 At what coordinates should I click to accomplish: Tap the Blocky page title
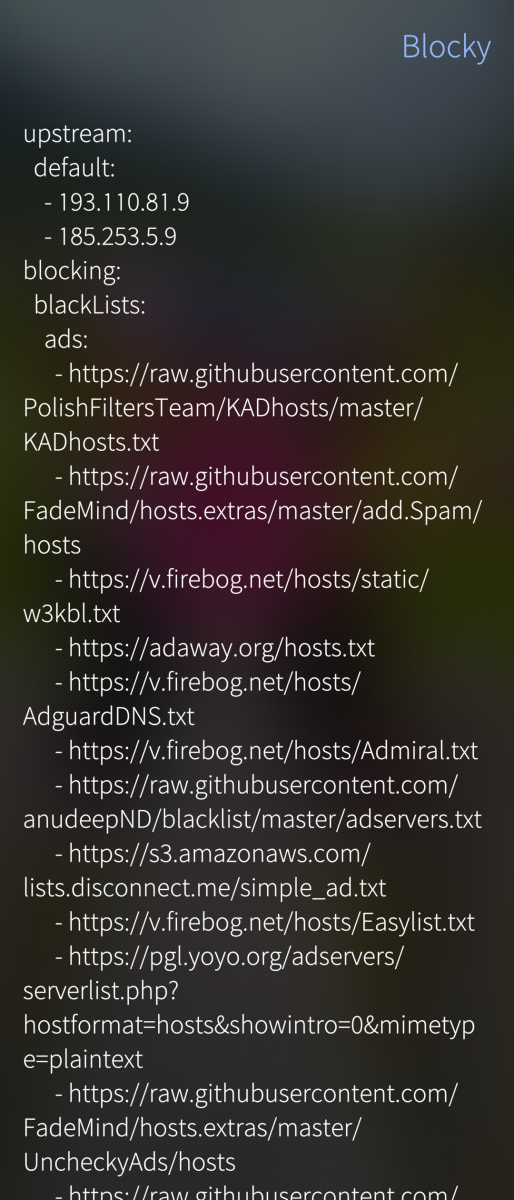click(446, 47)
